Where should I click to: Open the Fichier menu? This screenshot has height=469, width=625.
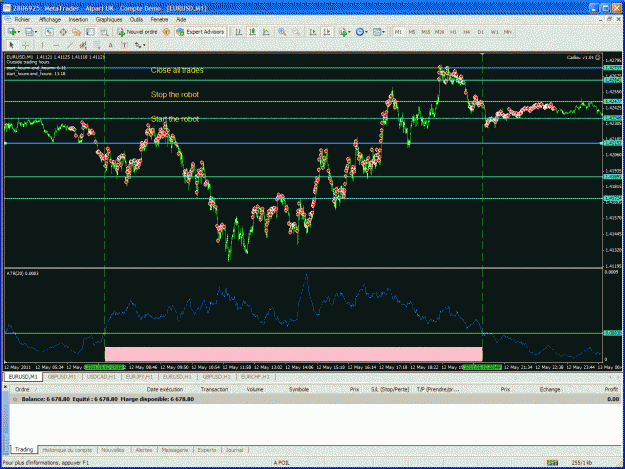point(22,19)
